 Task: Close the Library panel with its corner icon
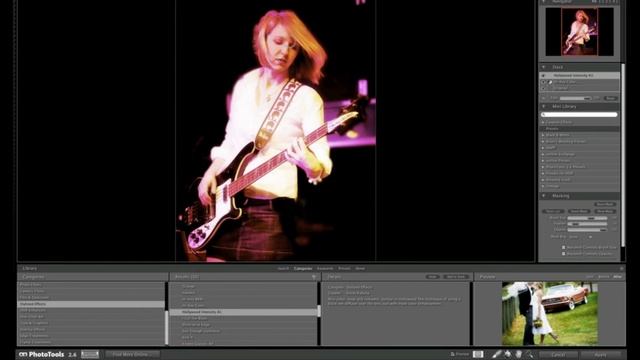[x=621, y=268]
